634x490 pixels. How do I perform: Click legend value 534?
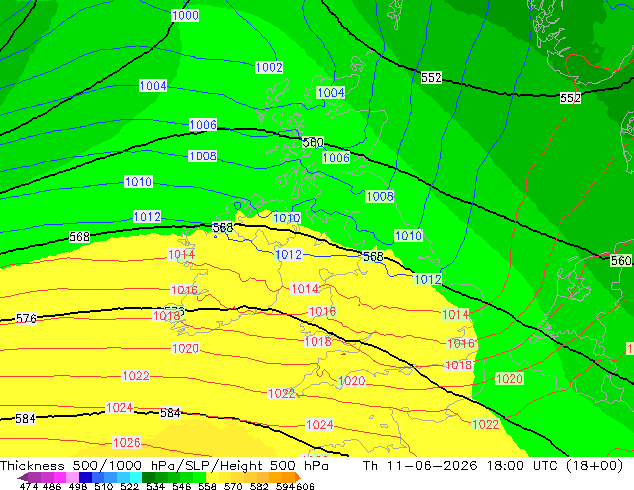tap(155, 486)
